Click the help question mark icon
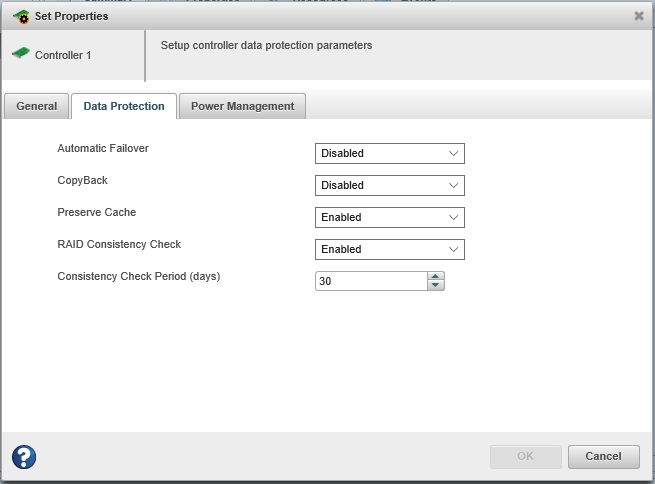 click(24, 457)
